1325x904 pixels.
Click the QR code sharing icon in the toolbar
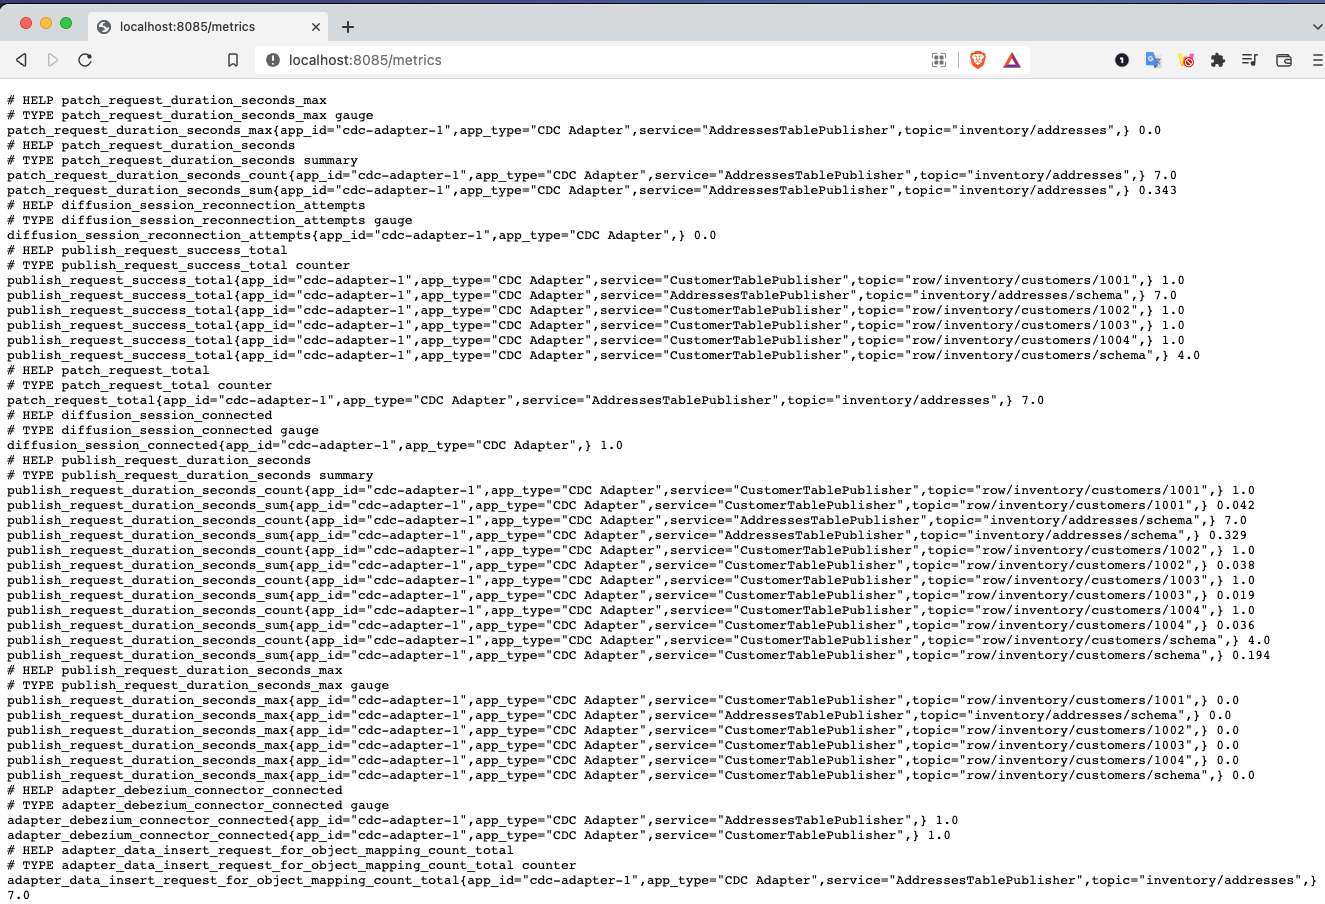pyautogui.click(x=939, y=60)
